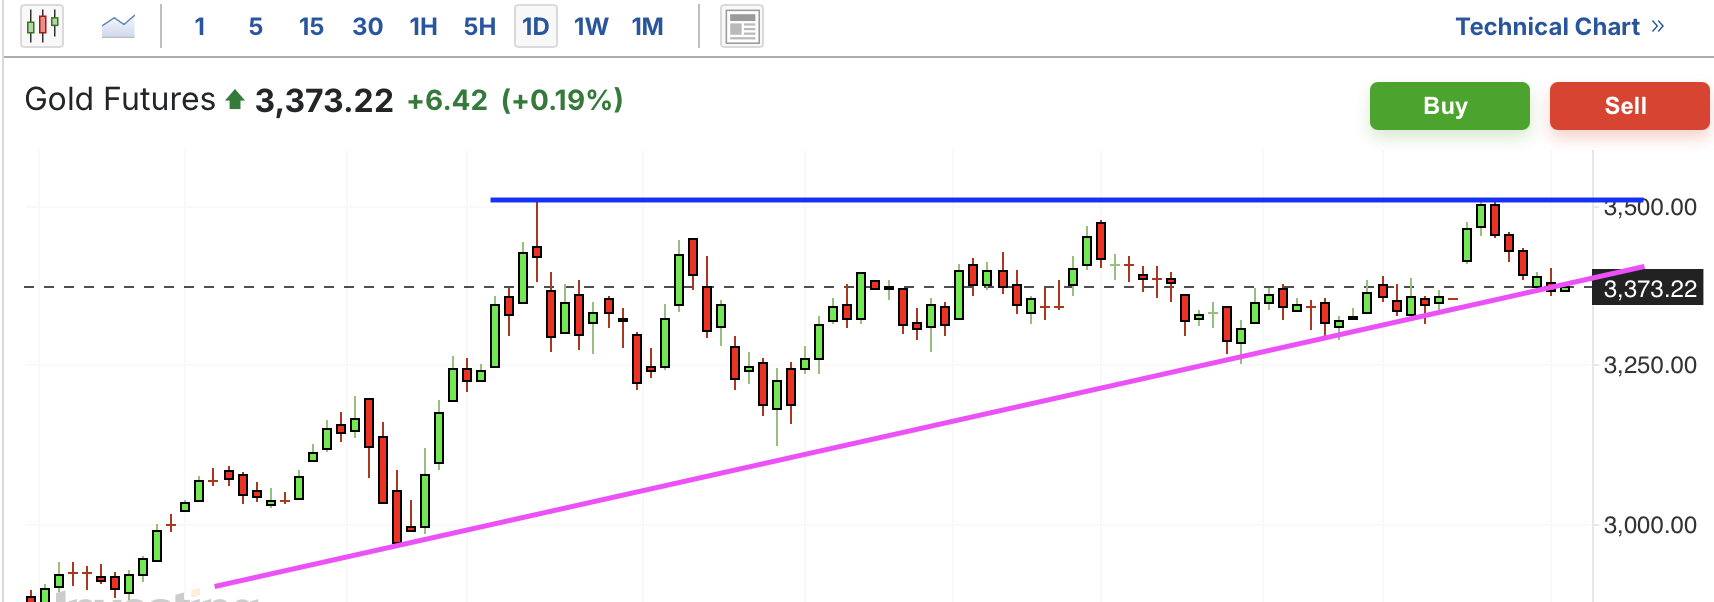Select the 1 minute timeframe
Image resolution: width=1714 pixels, height=602 pixels.
tap(200, 26)
